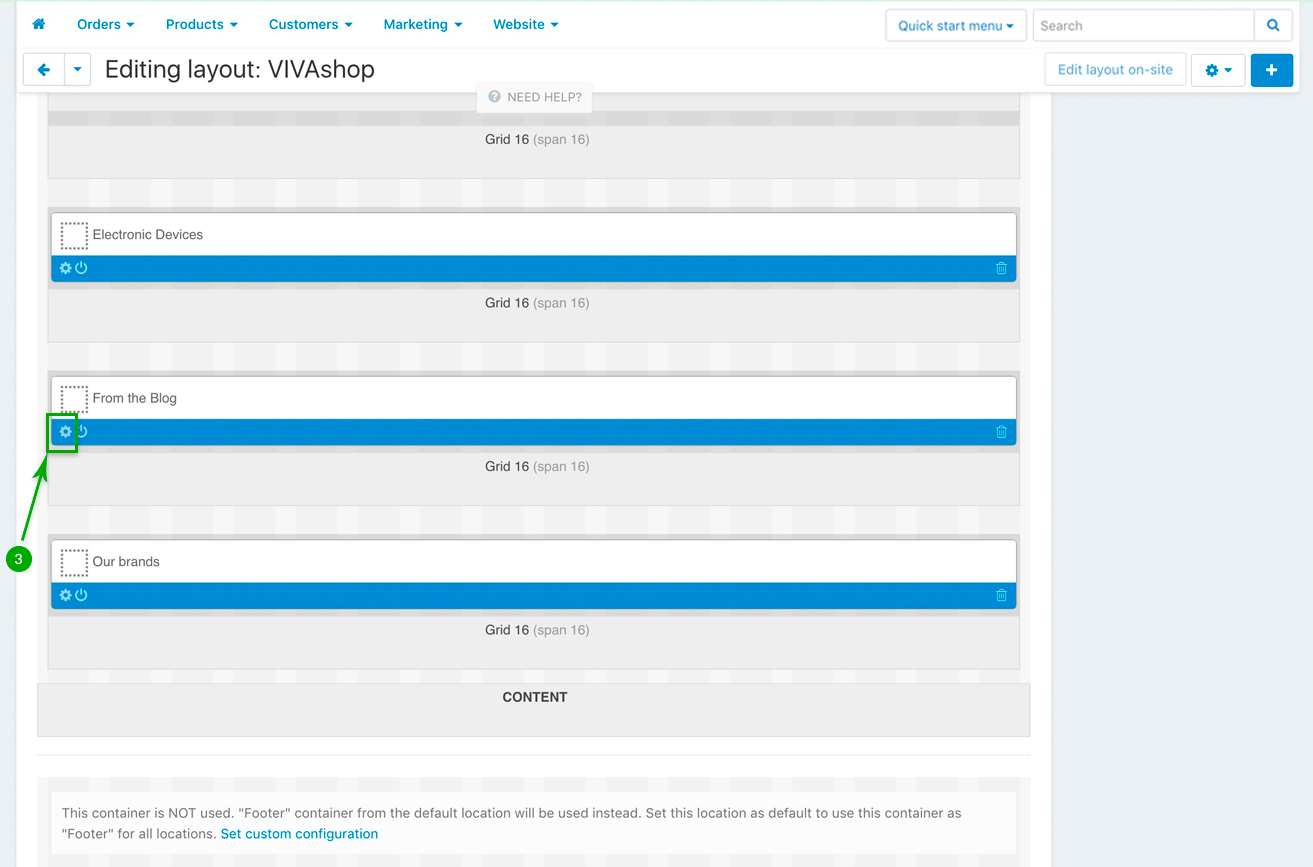Screen dimensions: 1313x867
Task: Delete the Electronic Devices block via trash icon
Action: point(1001,268)
